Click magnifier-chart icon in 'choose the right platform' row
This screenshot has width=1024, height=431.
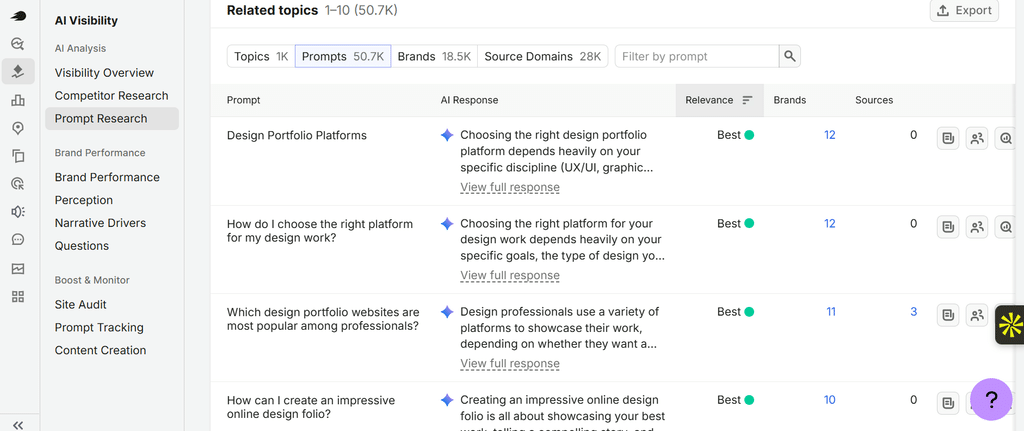click(1006, 227)
